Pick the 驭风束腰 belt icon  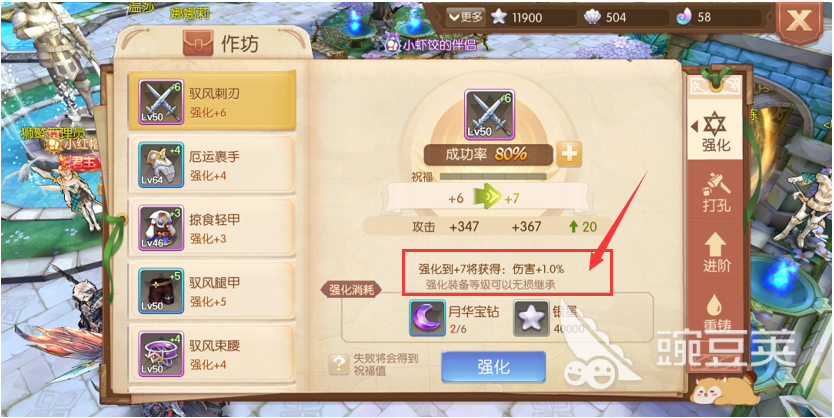[x=161, y=354]
